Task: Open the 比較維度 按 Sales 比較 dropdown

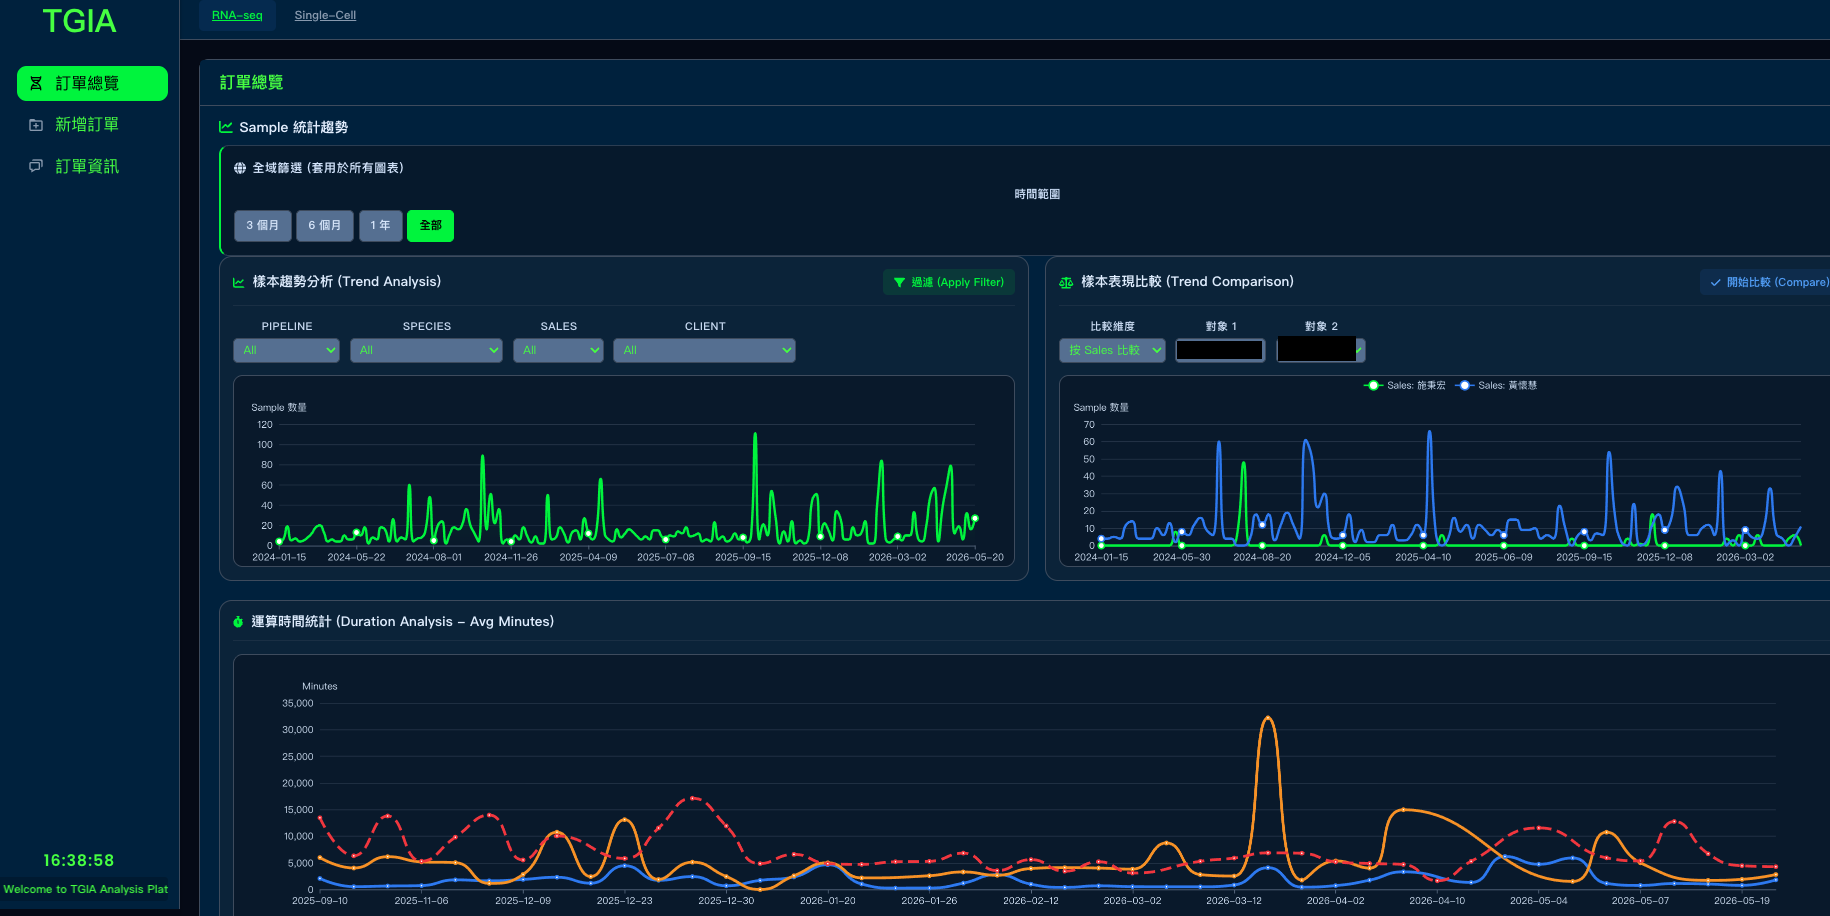Action: pos(1112,350)
